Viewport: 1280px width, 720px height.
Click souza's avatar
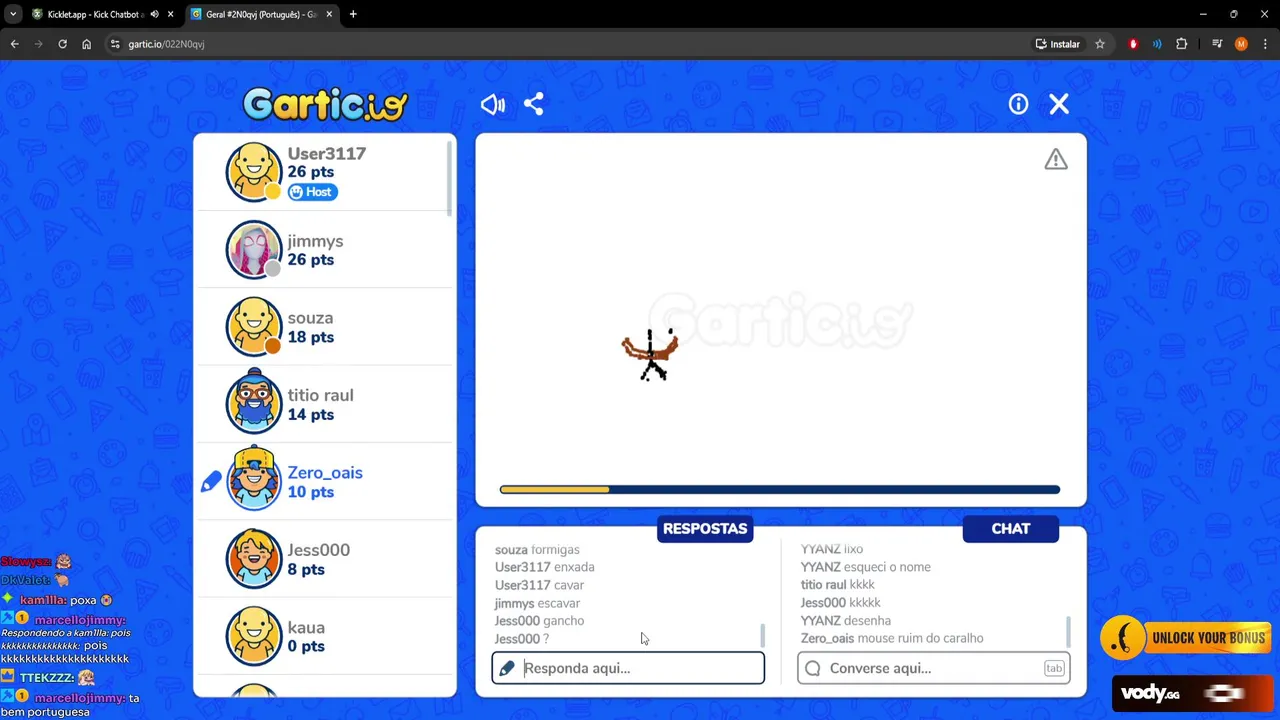pos(254,327)
